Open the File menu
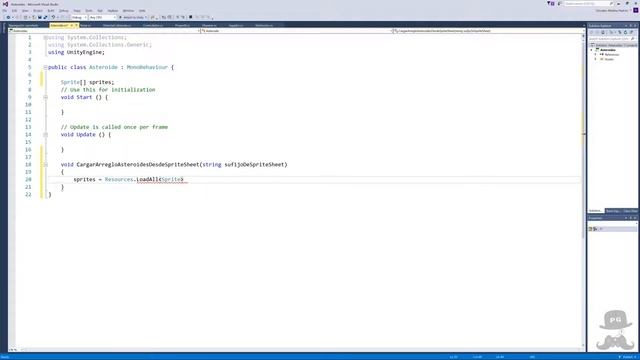 (x=4, y=11)
